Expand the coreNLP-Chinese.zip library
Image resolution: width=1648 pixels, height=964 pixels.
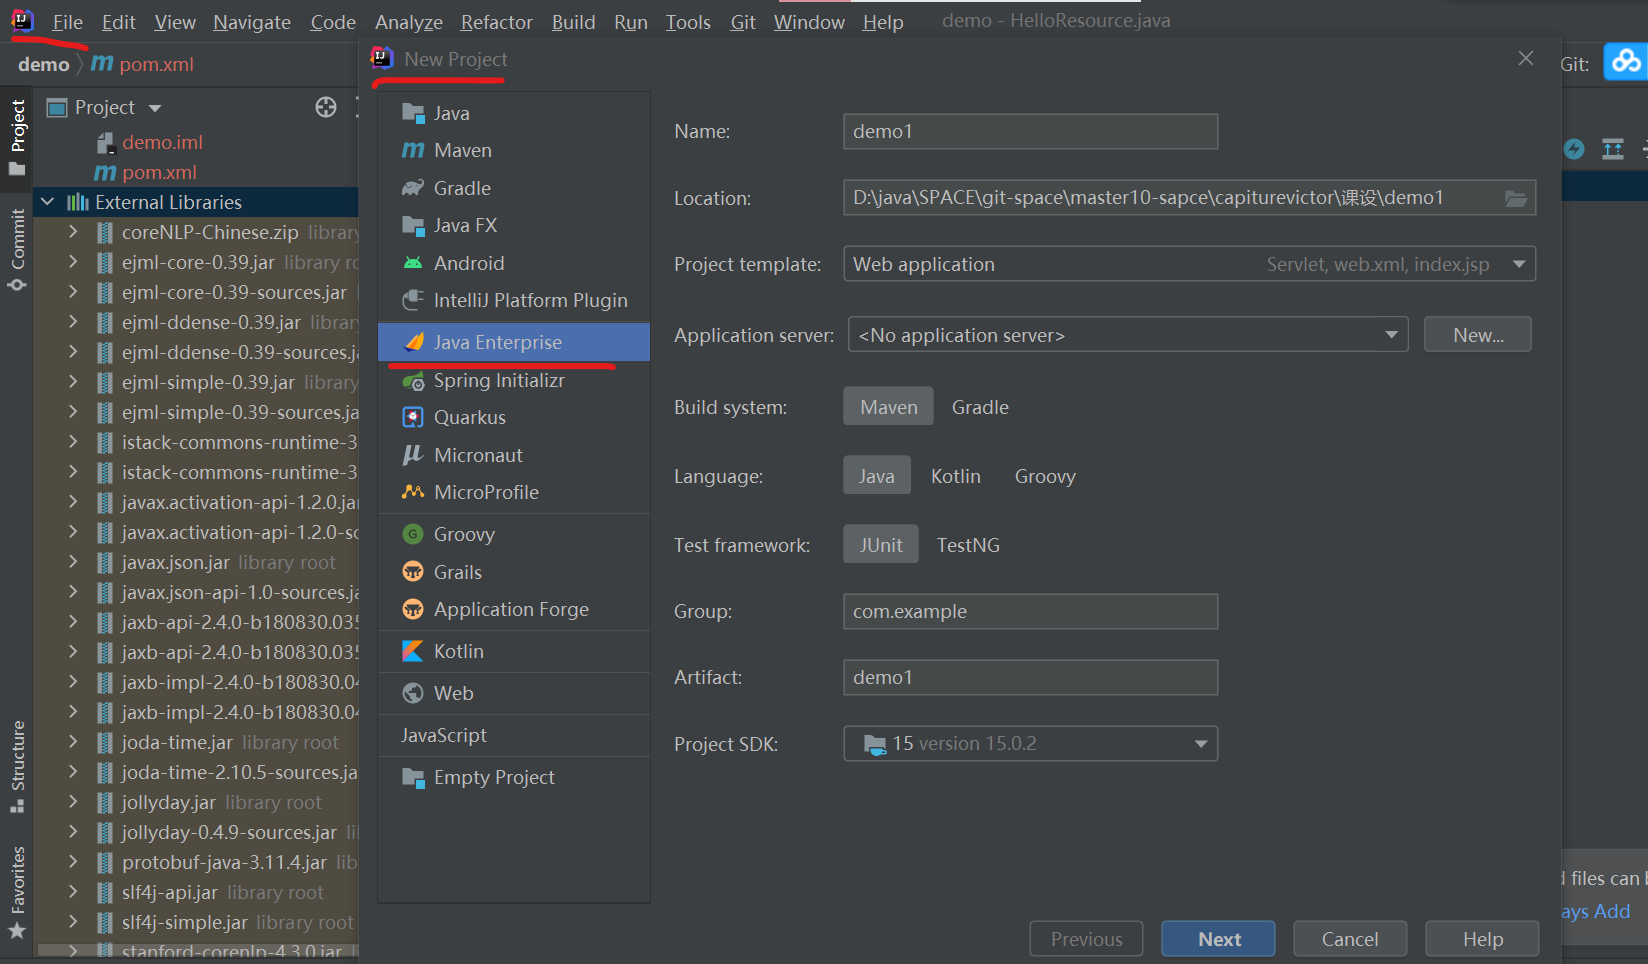[73, 232]
